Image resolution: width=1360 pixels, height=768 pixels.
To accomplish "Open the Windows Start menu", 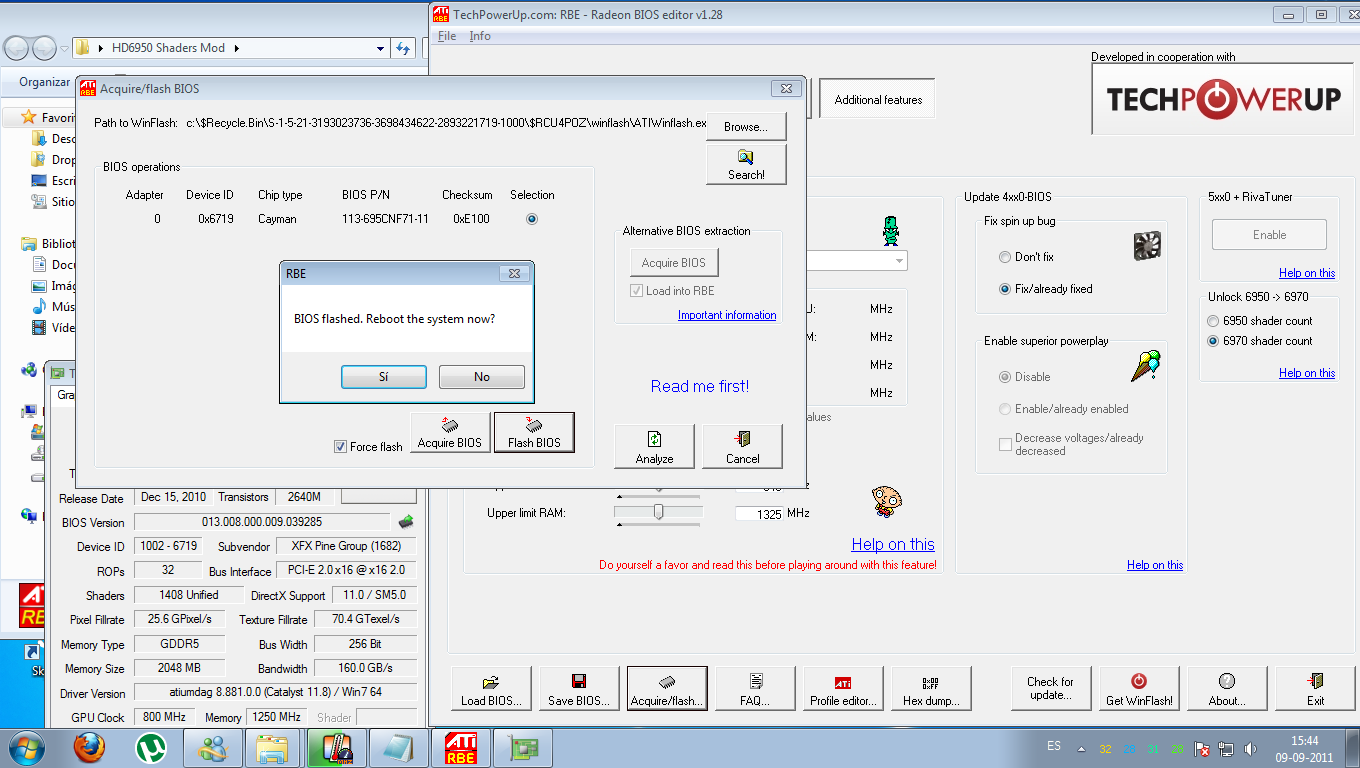I will [x=25, y=748].
